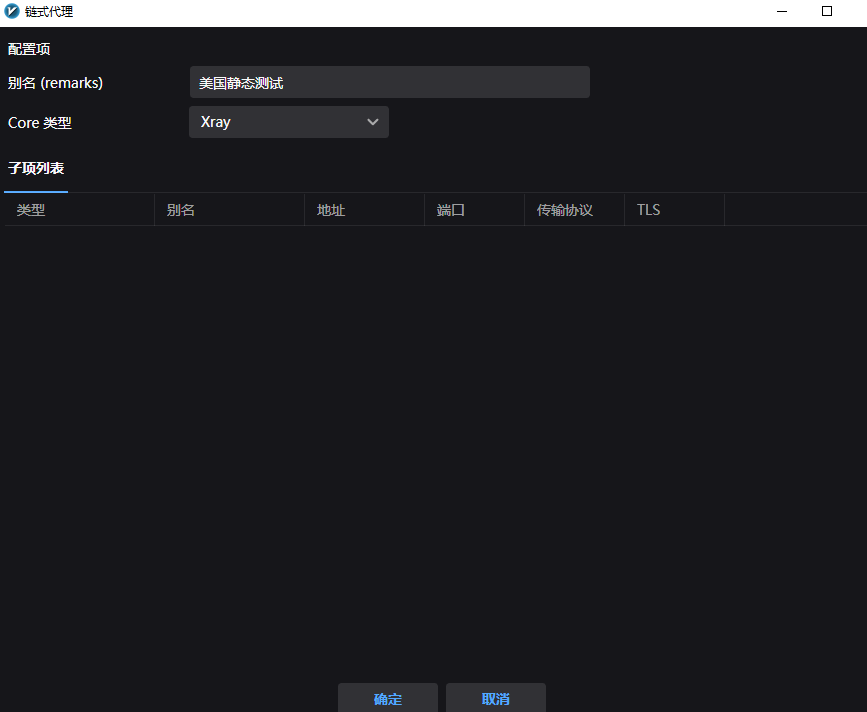Image resolution: width=867 pixels, height=712 pixels.
Task: Click the 配置项 section label
Action: pyautogui.click(x=29, y=49)
